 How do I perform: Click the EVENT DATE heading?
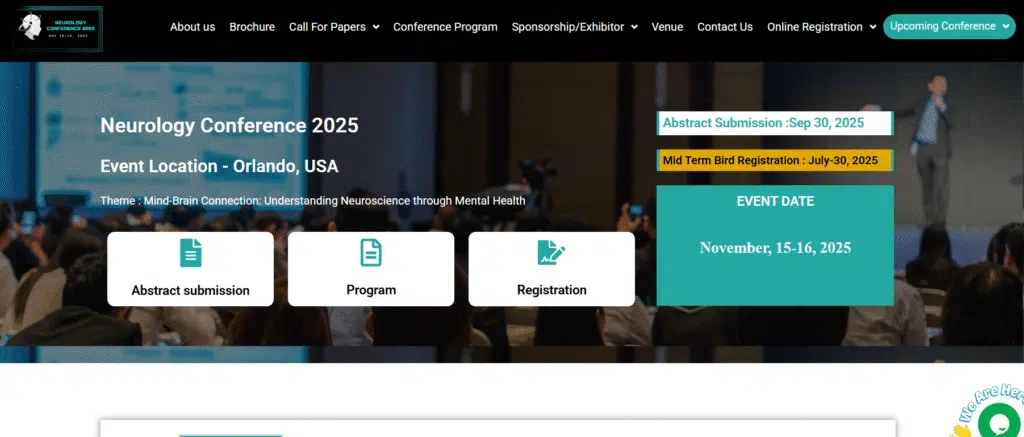[x=775, y=201]
